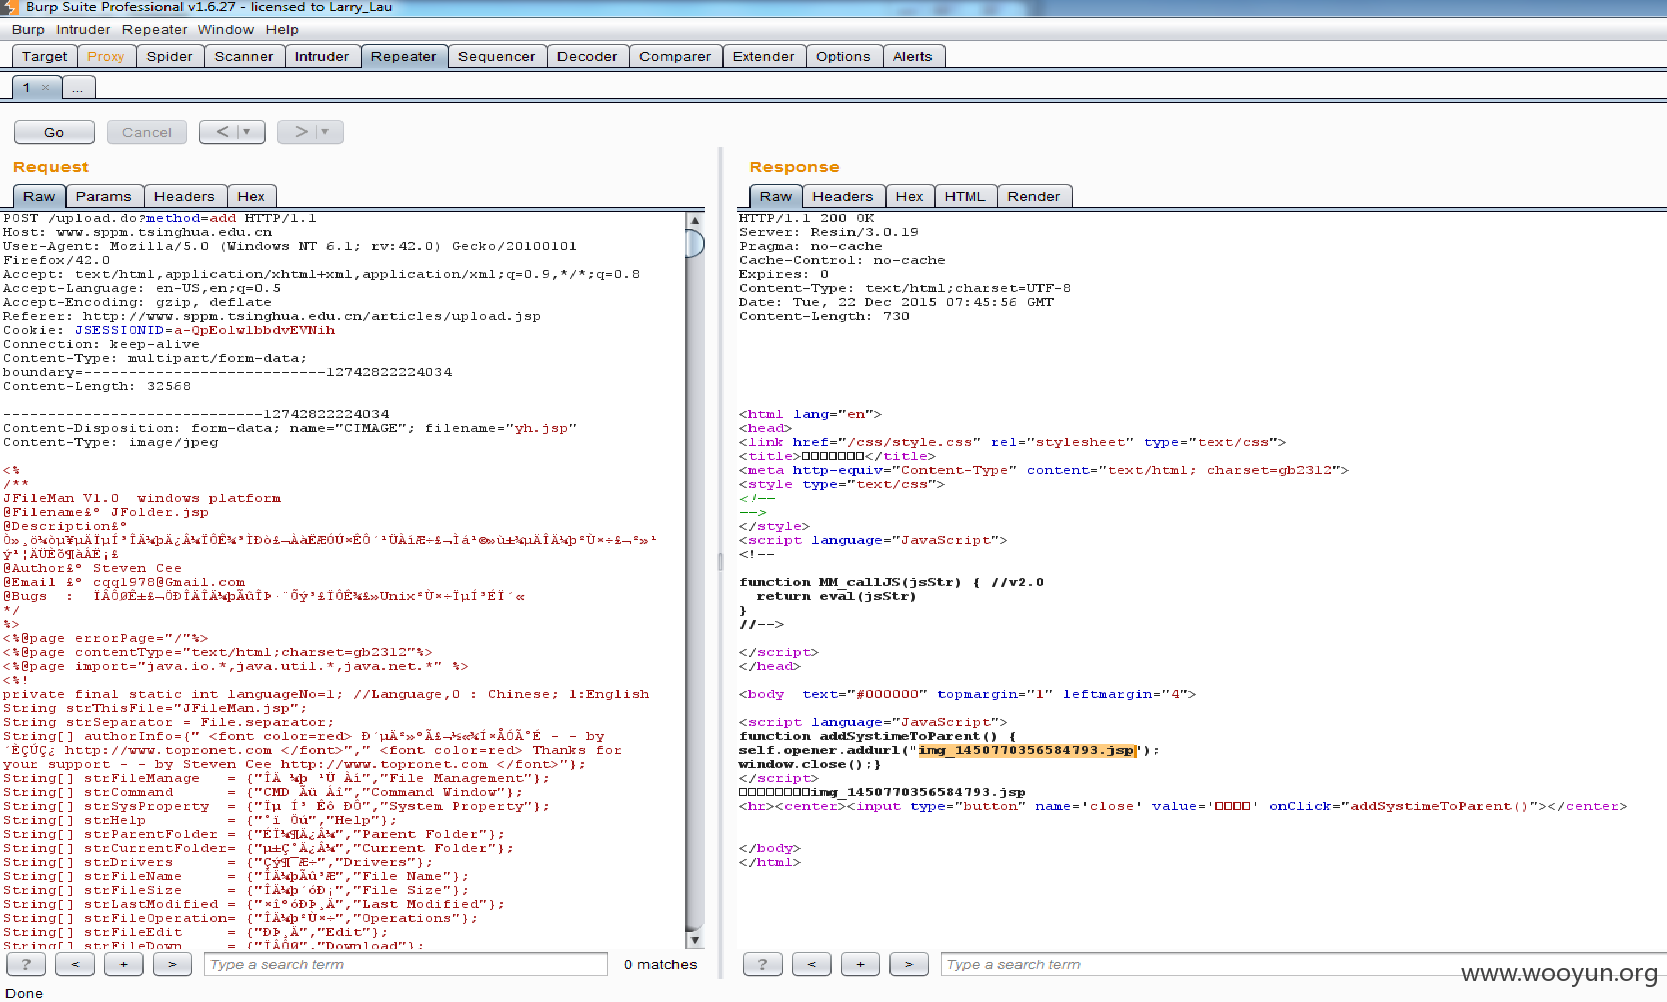This screenshot has width=1667, height=1002.
Task: Click the Burp Suite window title icon
Action: coord(9,7)
